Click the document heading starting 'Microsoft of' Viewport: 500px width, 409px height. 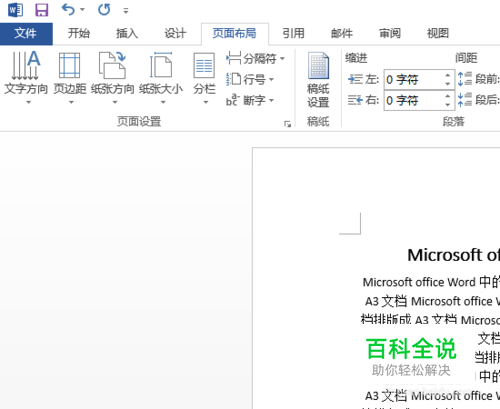[x=454, y=255]
